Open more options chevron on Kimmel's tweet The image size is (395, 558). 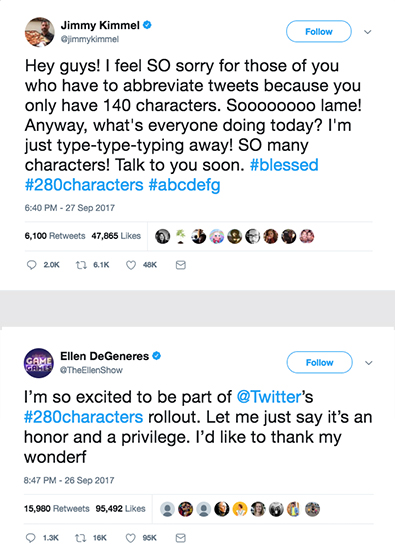pos(368,32)
